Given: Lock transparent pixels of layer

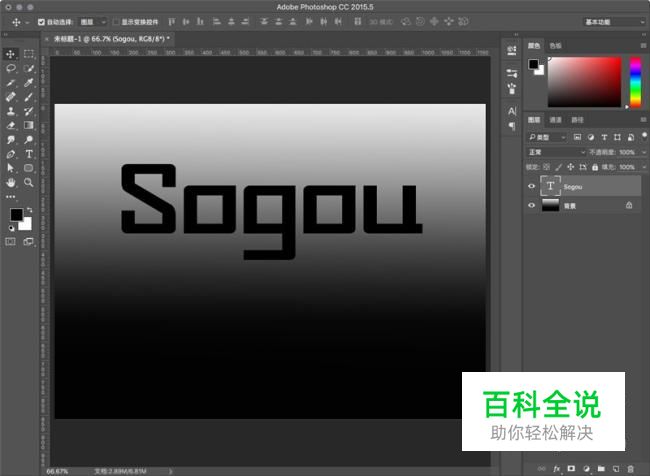Looking at the screenshot, I should coord(546,167).
